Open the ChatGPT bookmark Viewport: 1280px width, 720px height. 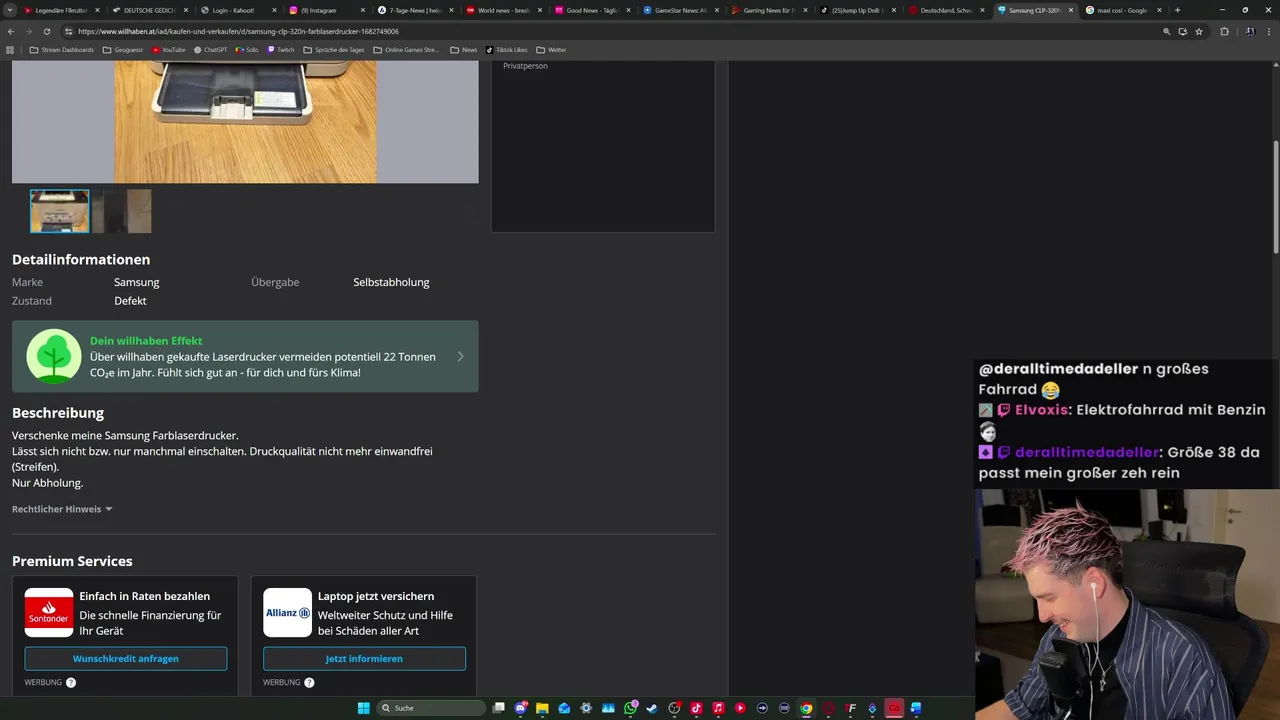pos(210,49)
